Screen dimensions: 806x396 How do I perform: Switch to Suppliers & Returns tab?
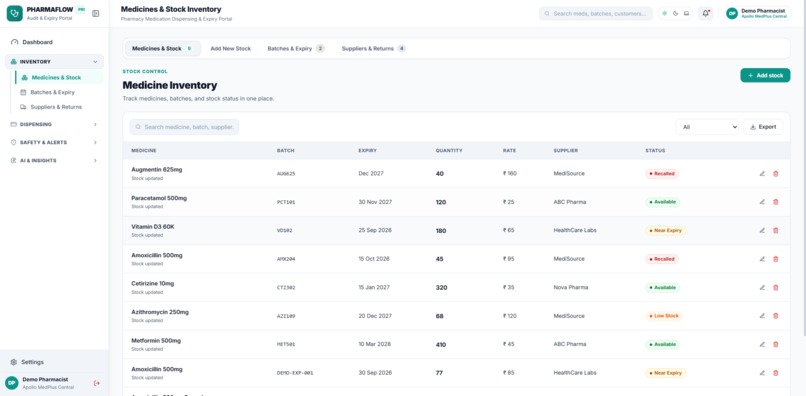tap(373, 49)
